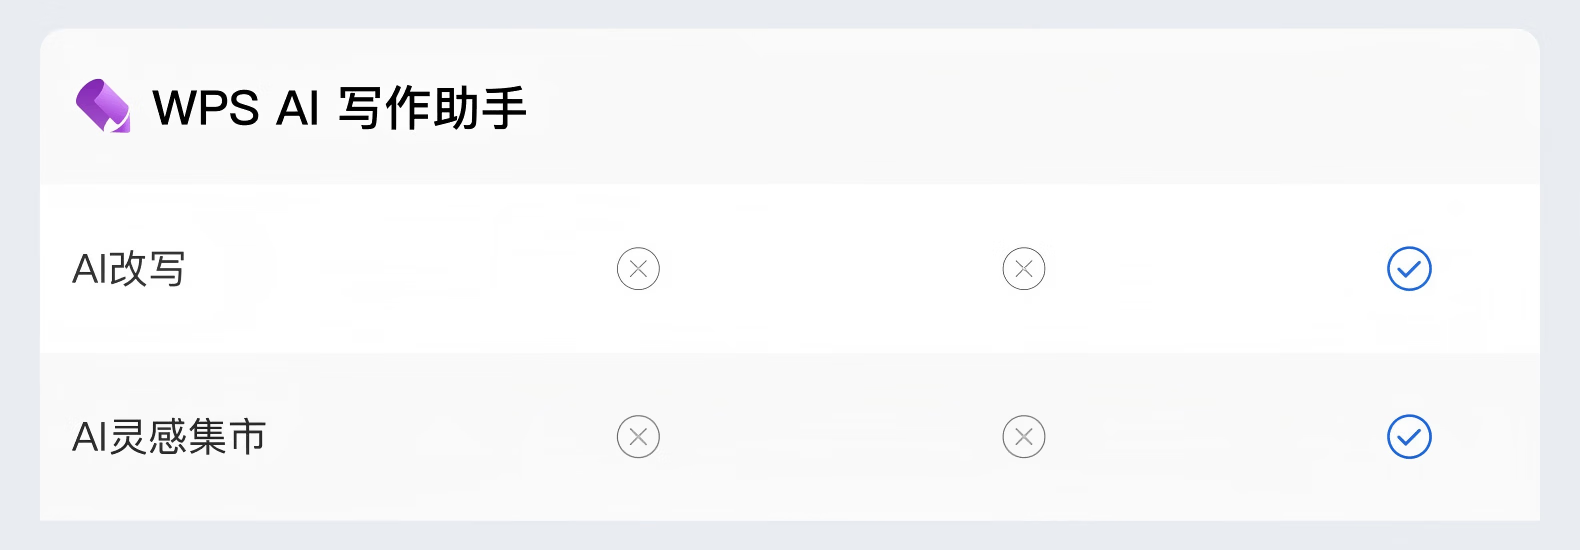The height and width of the screenshot is (550, 1580).
Task: Click the purple WPS AI pen logo
Action: [x=103, y=106]
